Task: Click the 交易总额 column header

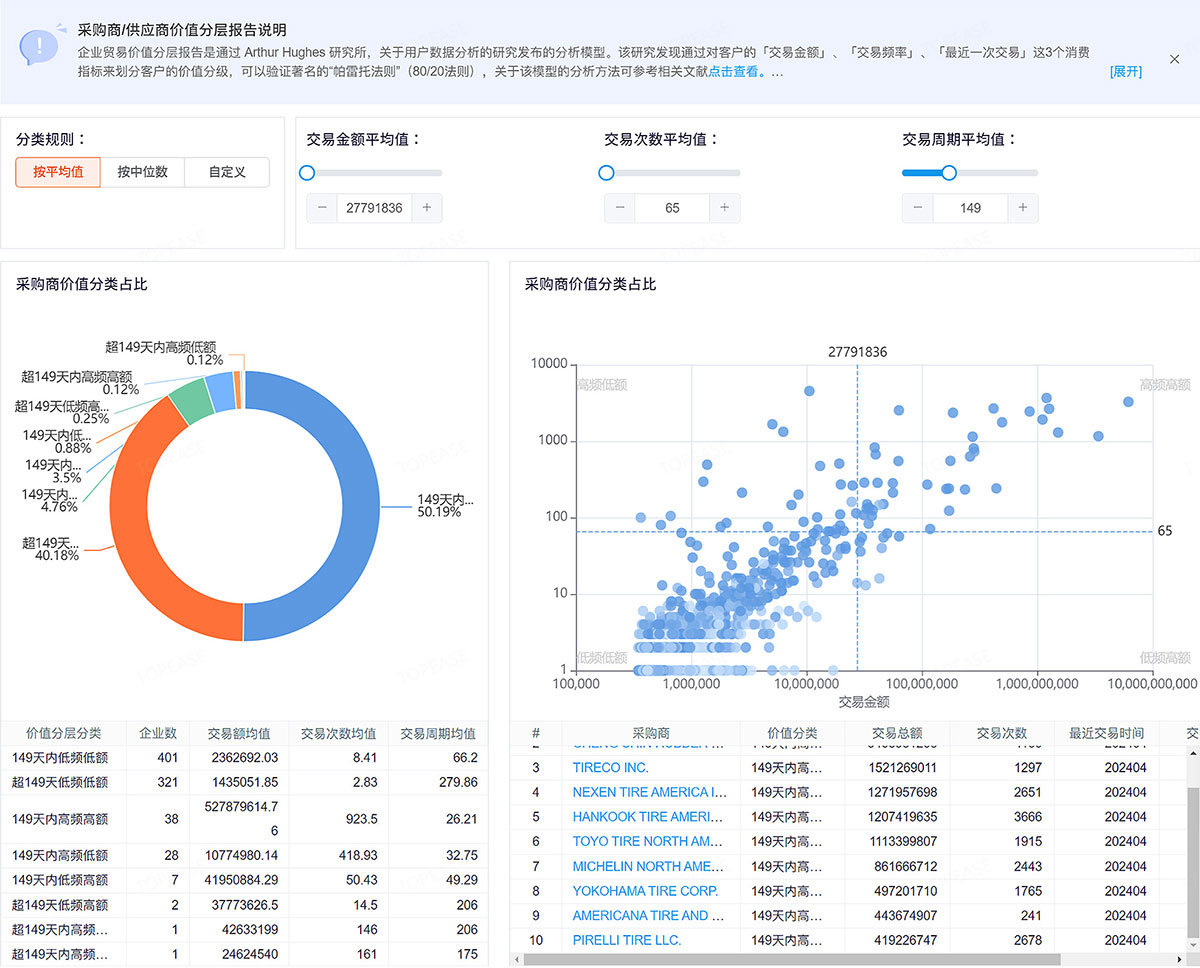Action: (896, 733)
